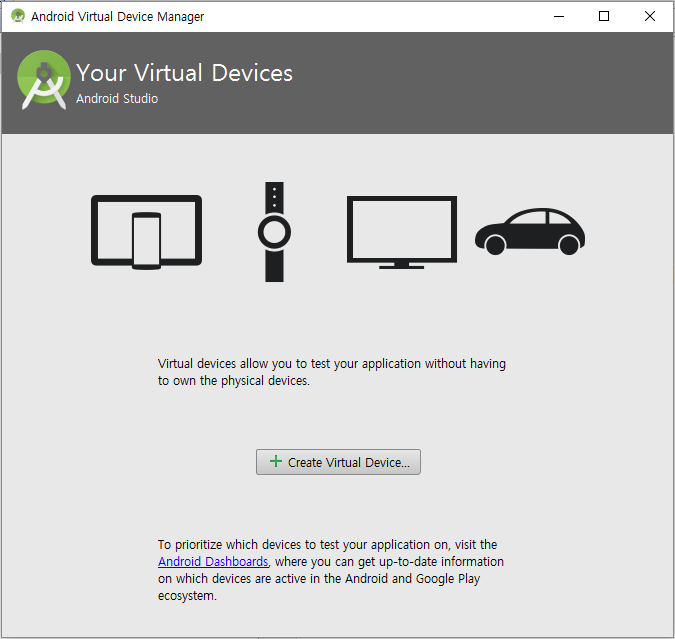Viewport: 675px width, 639px height.
Task: Click the green plus icon on button
Action: point(276,462)
